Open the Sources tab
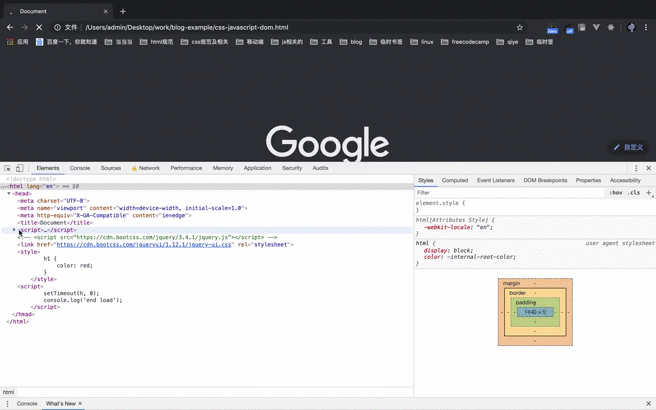656x410 pixels. coord(111,168)
